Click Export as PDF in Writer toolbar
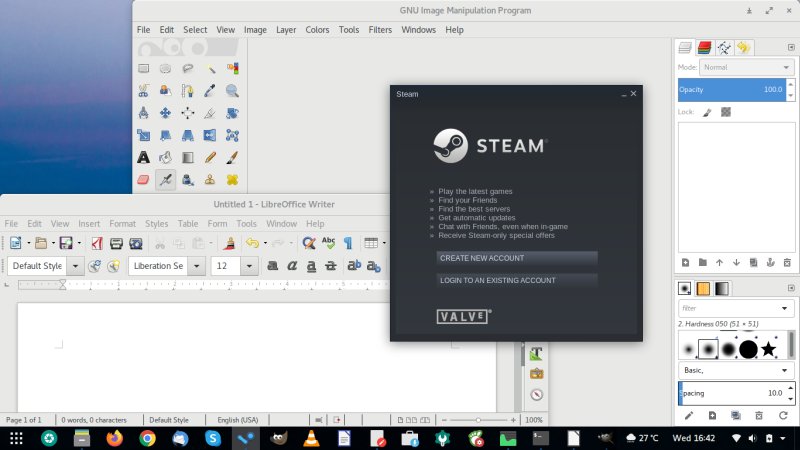The width and height of the screenshot is (800, 450). tap(97, 243)
